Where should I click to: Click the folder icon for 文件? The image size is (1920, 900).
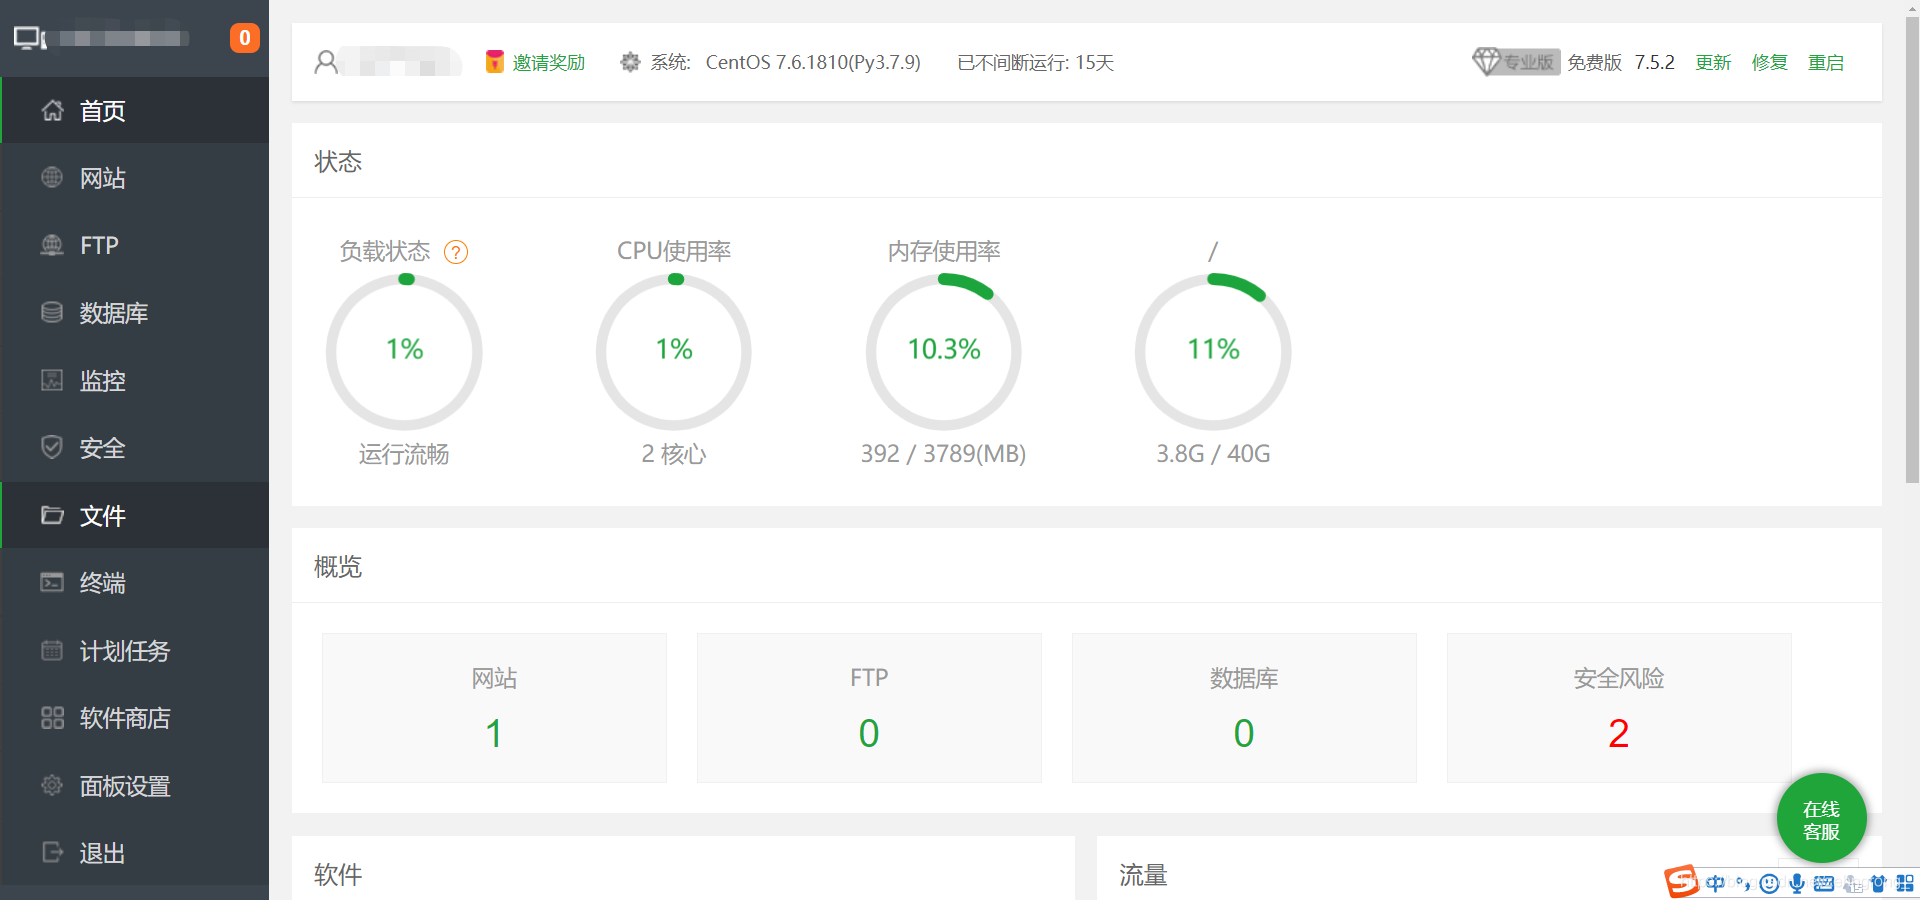coord(52,515)
